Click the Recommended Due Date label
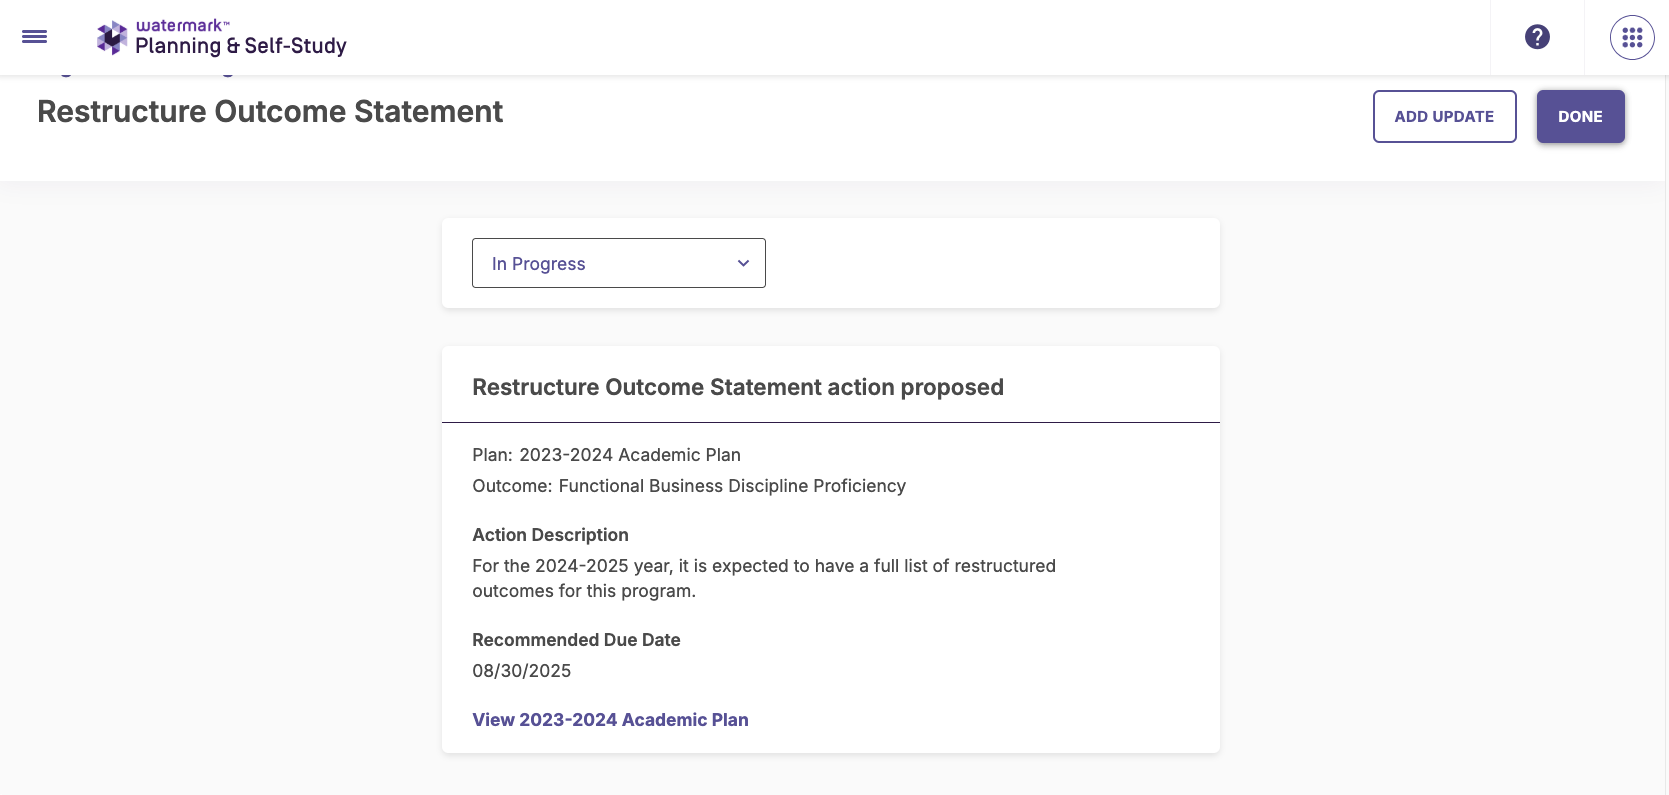Image resolution: width=1669 pixels, height=795 pixels. pos(576,640)
